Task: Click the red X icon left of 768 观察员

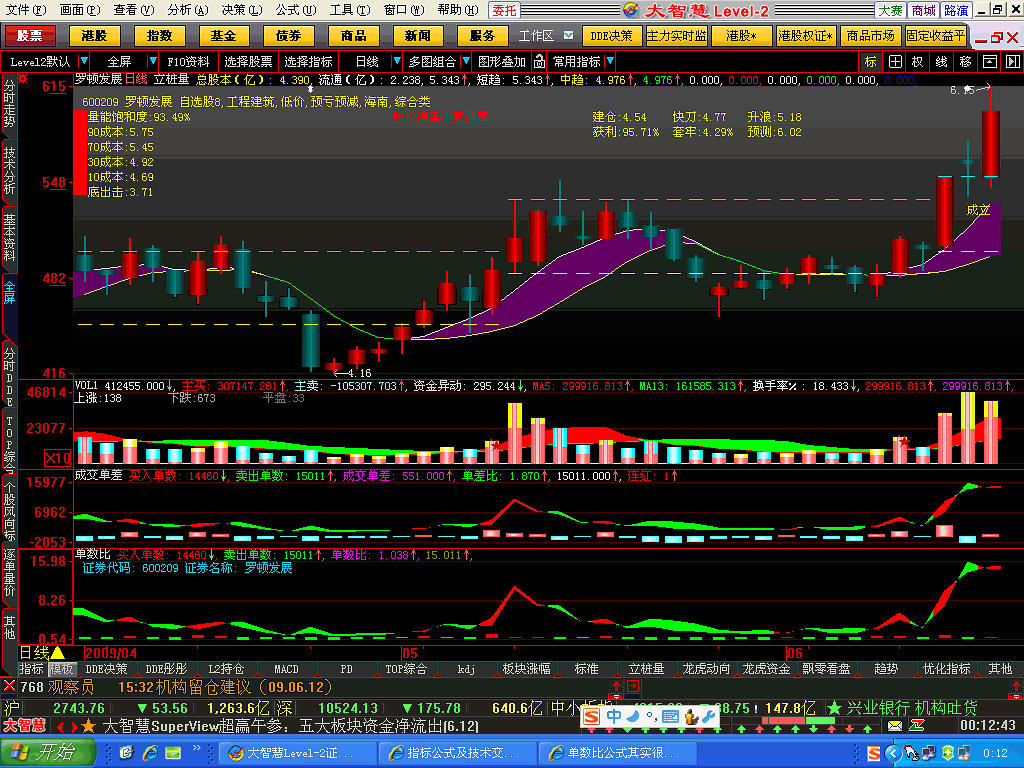Action: 9,686
